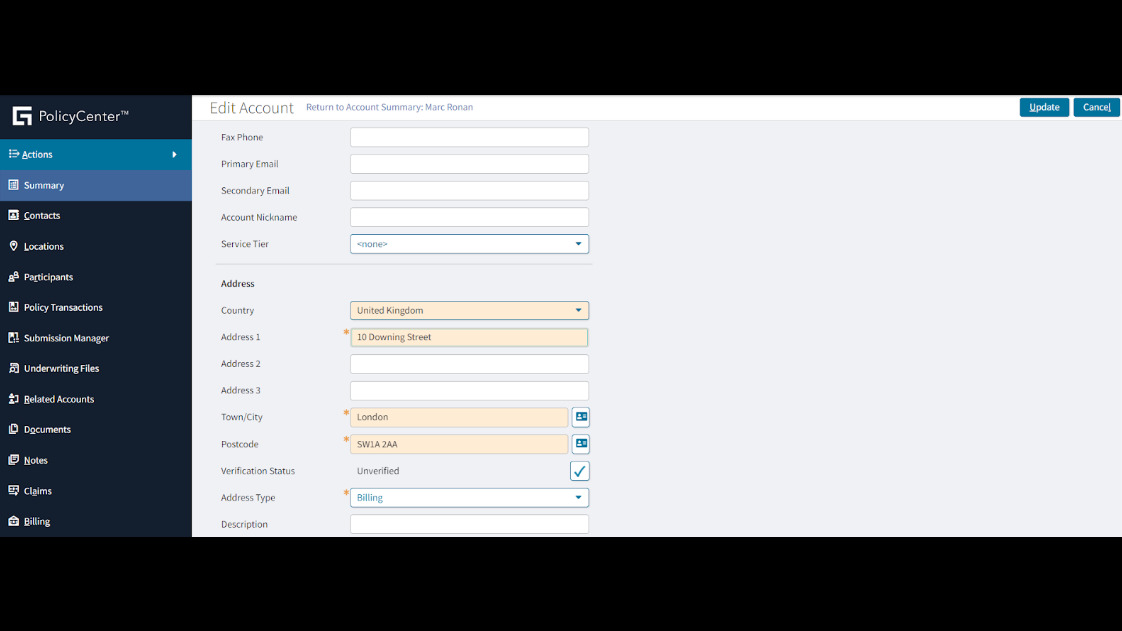
Task: Open the Billing section
Action: pyautogui.click(x=35, y=521)
